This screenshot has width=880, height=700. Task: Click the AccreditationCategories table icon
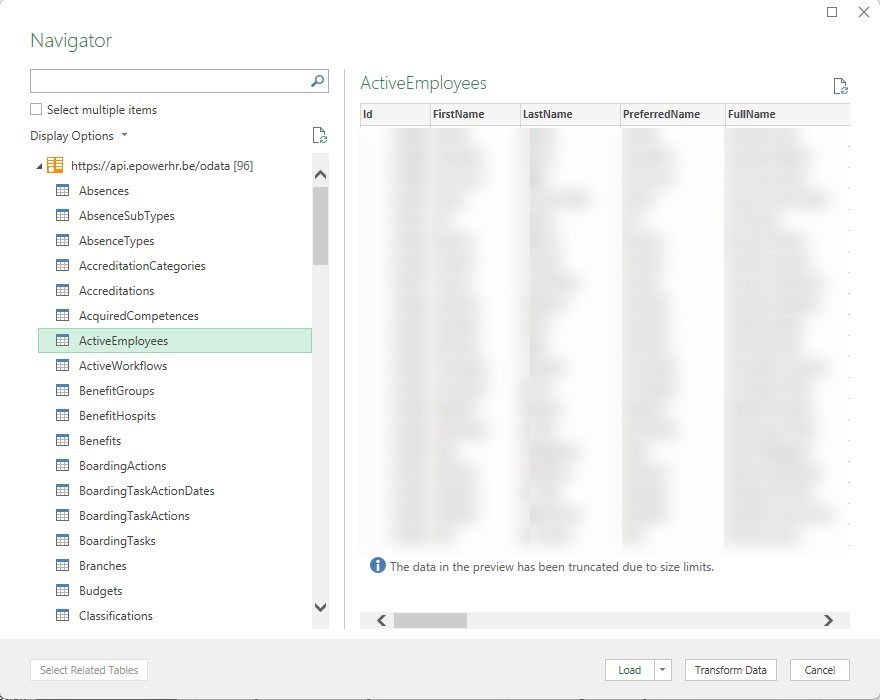[x=62, y=266]
